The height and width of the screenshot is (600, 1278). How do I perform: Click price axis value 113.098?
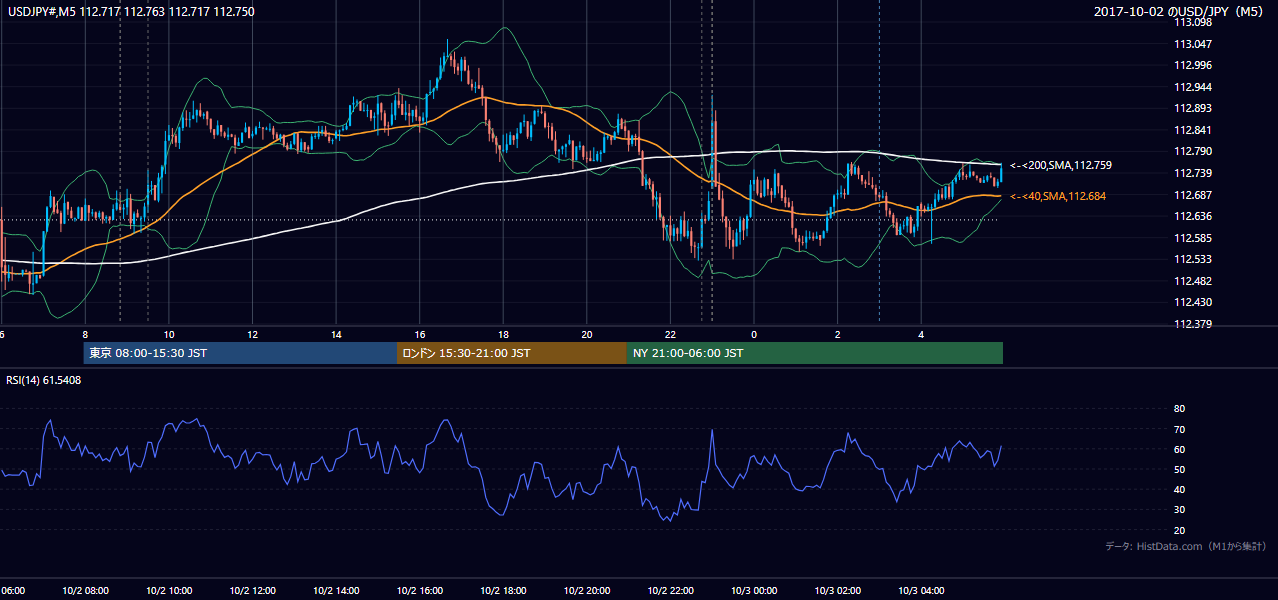(1193, 23)
